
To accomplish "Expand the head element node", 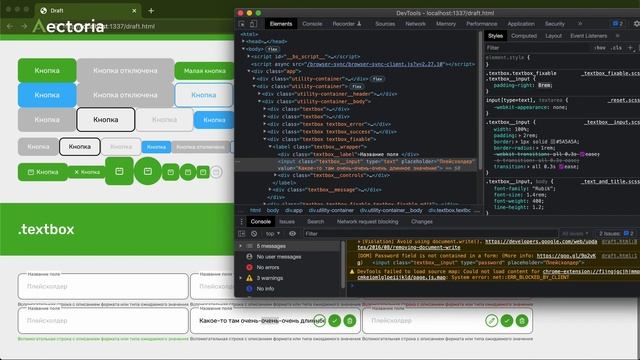I will pyautogui.click(x=243, y=42).
